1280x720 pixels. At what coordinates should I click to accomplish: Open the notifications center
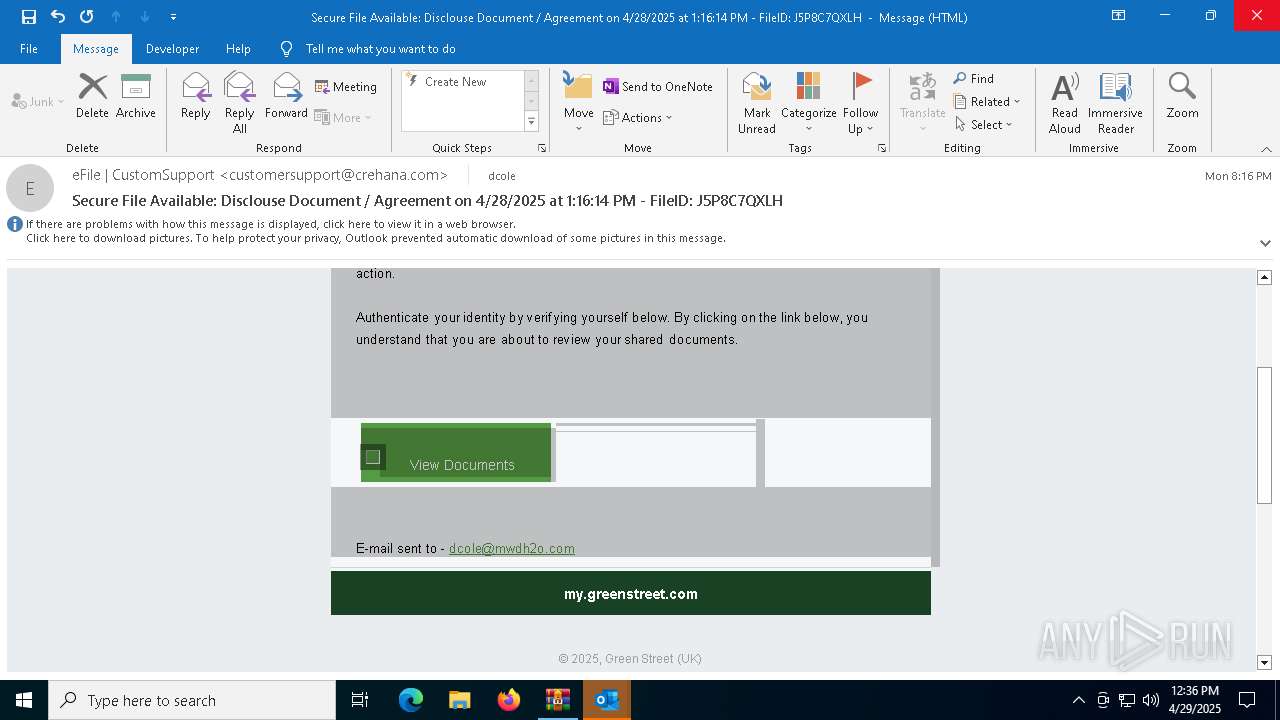[x=1247, y=700]
